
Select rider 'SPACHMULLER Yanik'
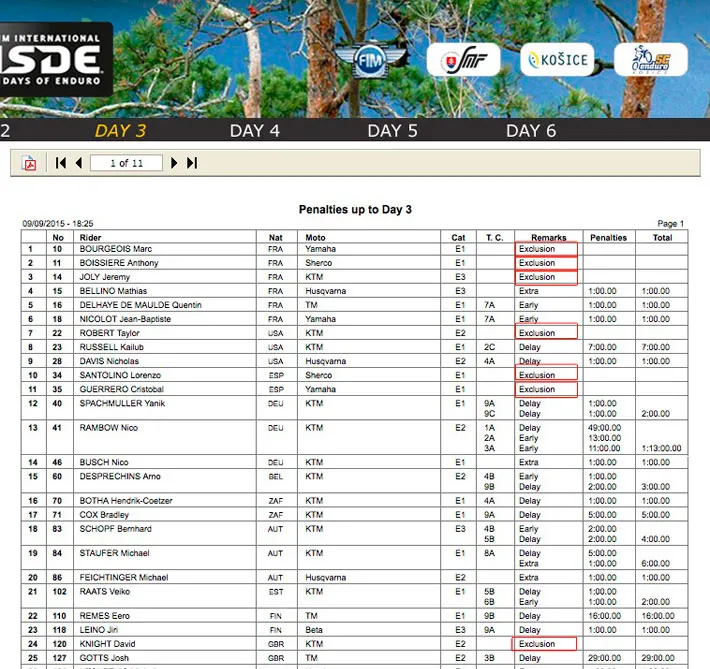click(x=122, y=403)
